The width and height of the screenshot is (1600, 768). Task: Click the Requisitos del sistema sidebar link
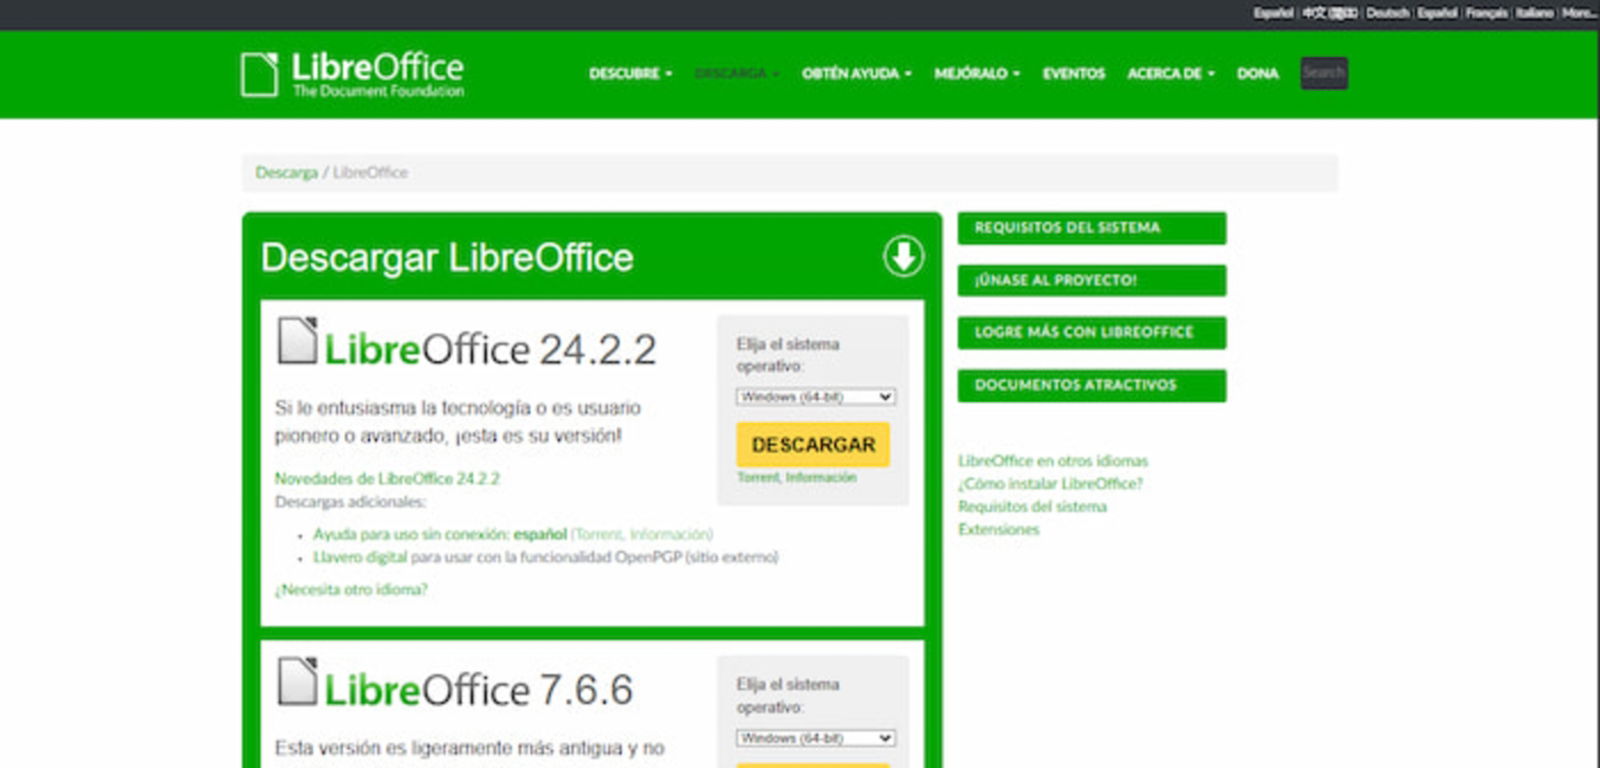[1032, 507]
